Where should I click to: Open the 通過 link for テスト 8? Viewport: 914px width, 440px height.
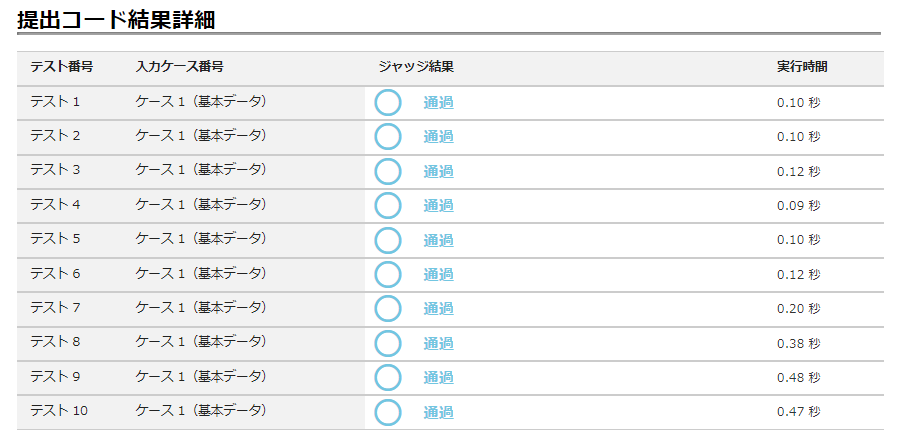point(438,343)
